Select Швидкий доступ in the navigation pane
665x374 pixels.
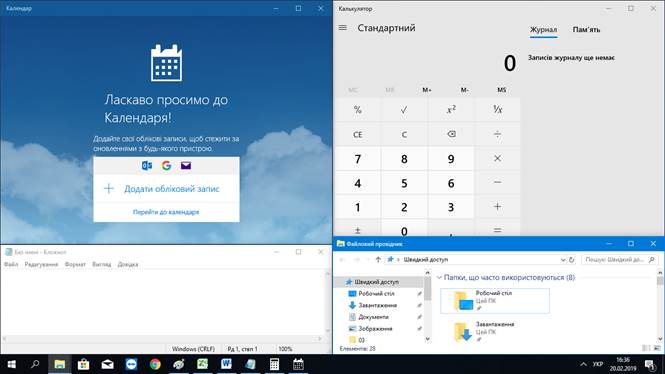coord(377,282)
